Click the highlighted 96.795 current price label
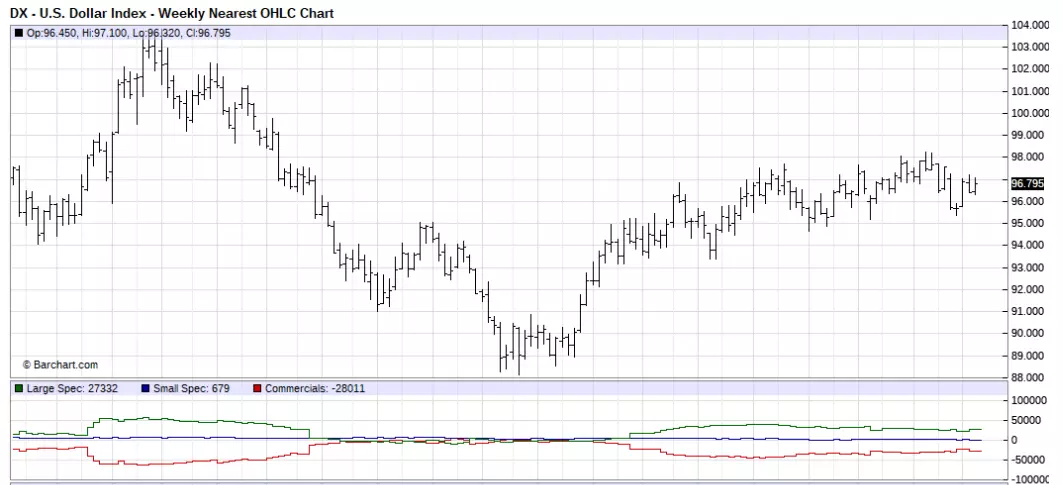The width and height of the screenshot is (1063, 485). coord(1027,183)
